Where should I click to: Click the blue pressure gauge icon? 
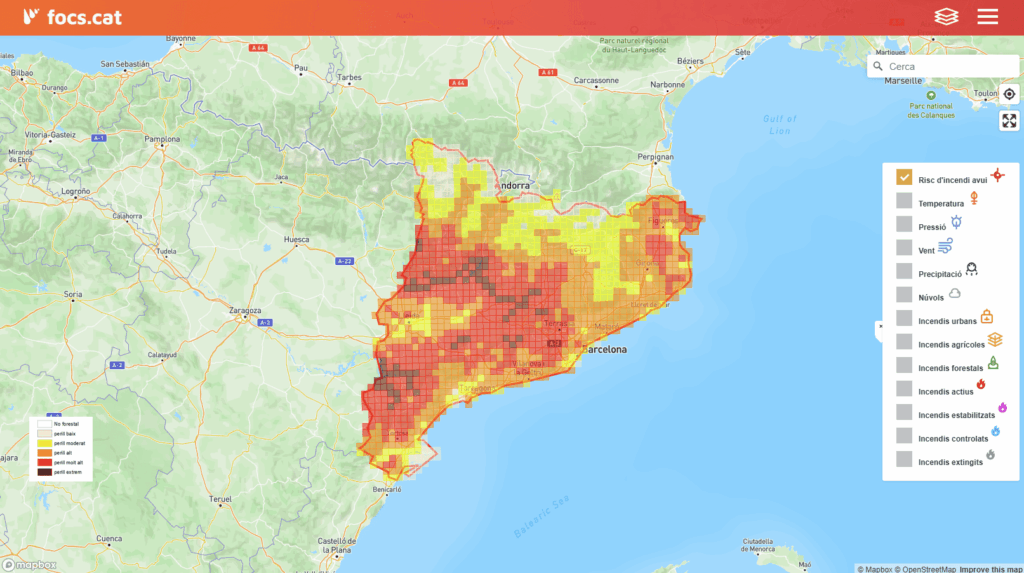[956, 222]
